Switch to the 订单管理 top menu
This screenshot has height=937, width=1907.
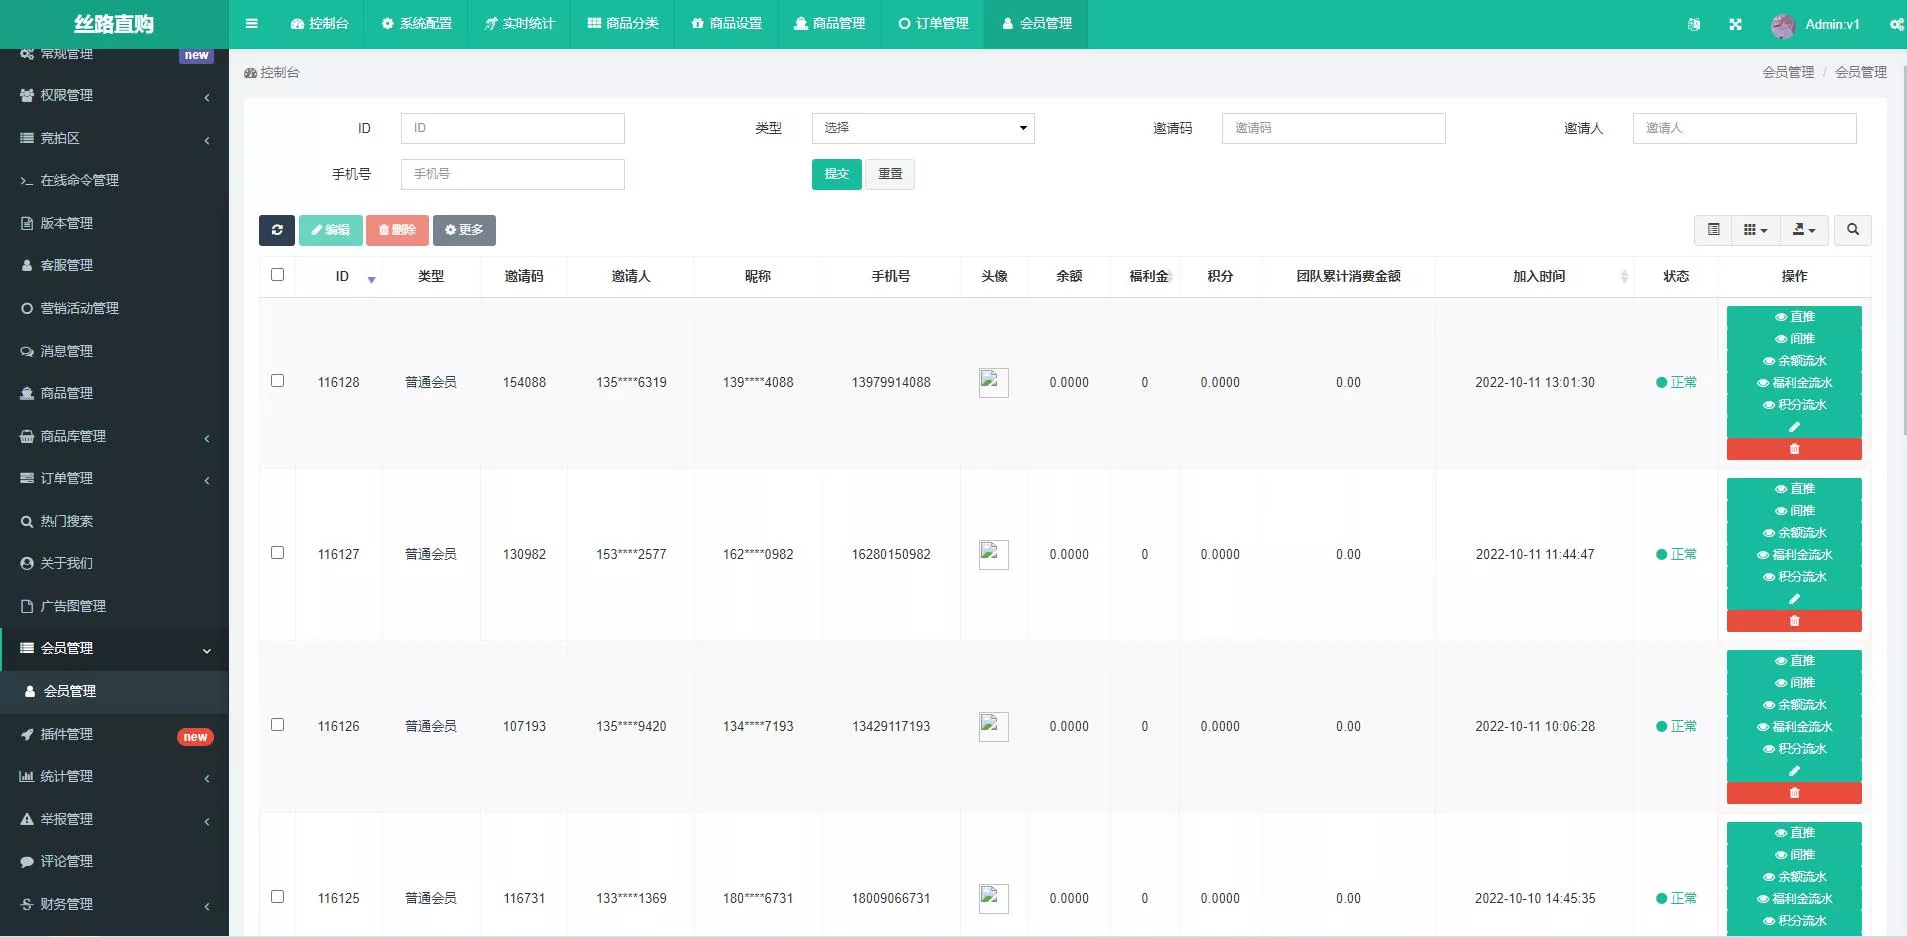click(x=933, y=23)
